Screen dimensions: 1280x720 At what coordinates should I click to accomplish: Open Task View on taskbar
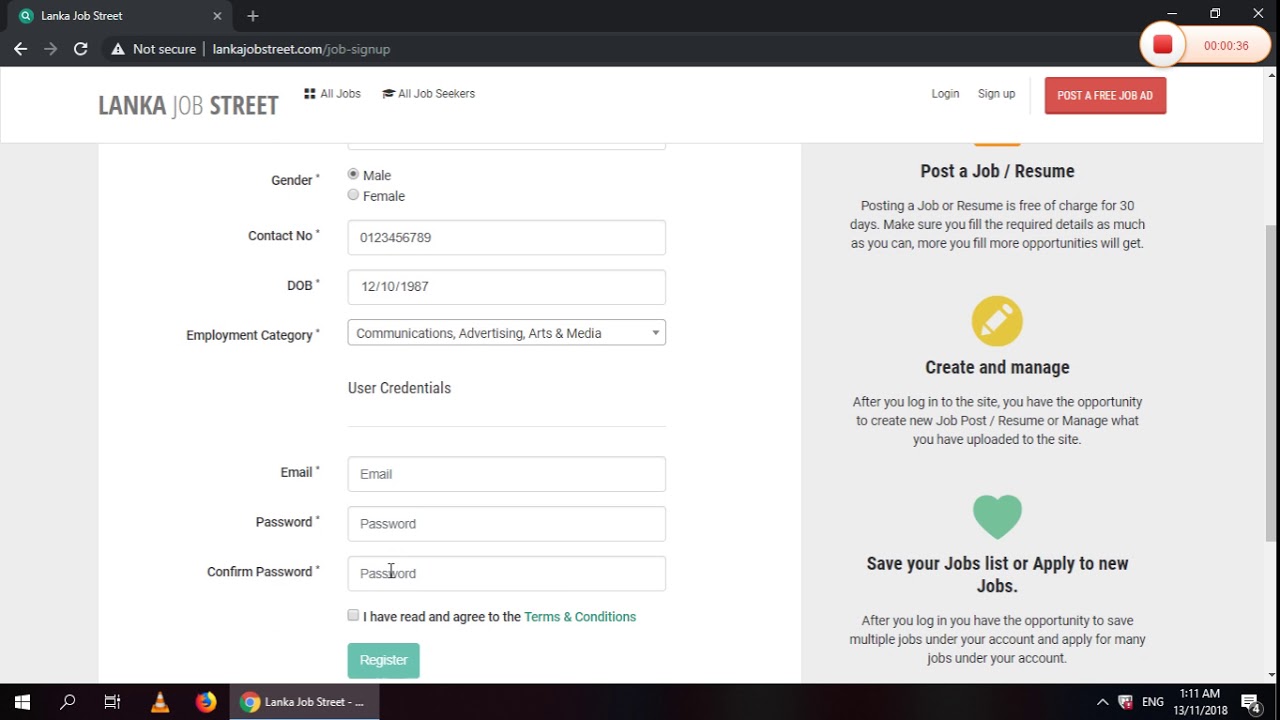point(112,702)
